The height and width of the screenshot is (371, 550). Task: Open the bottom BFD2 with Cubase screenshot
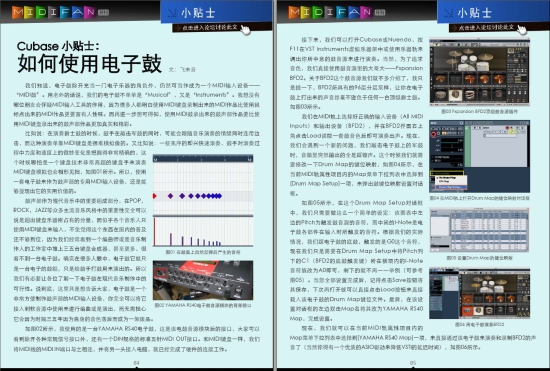click(x=479, y=294)
